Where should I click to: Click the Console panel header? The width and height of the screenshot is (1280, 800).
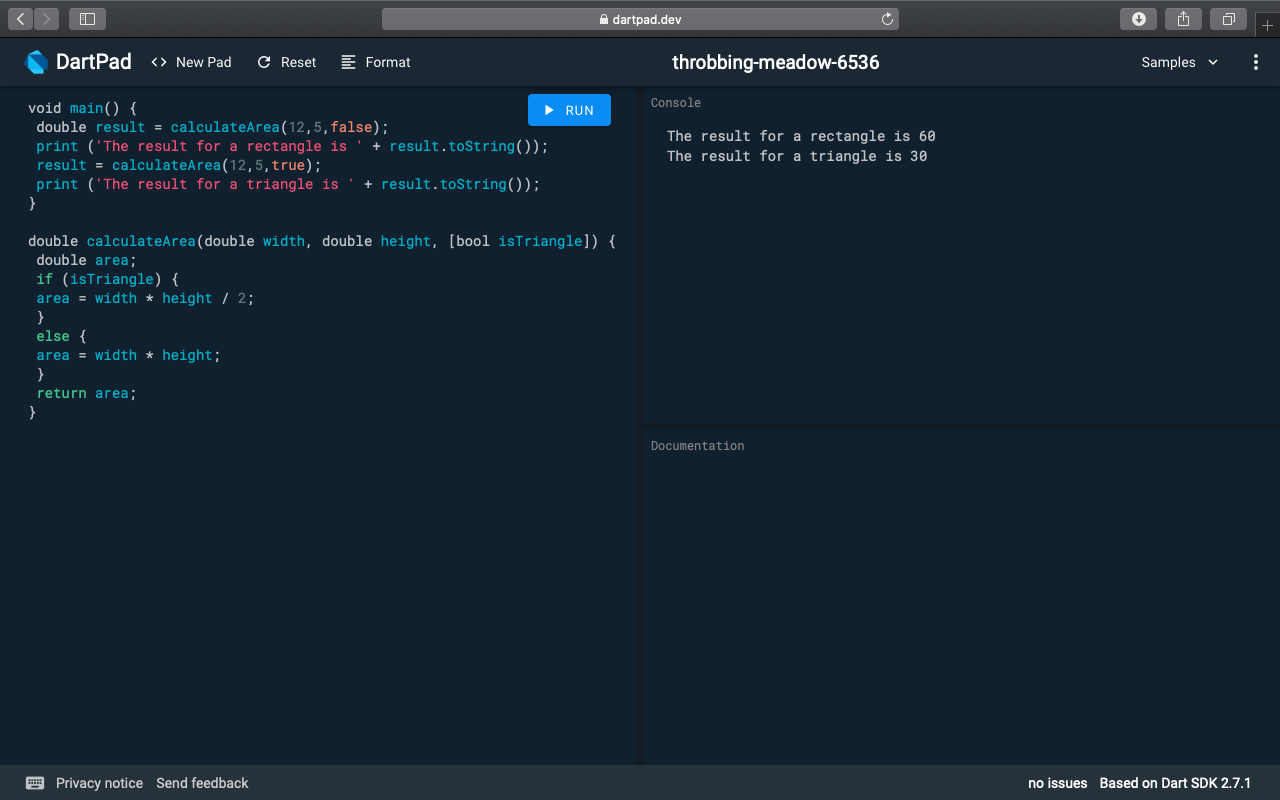(676, 103)
